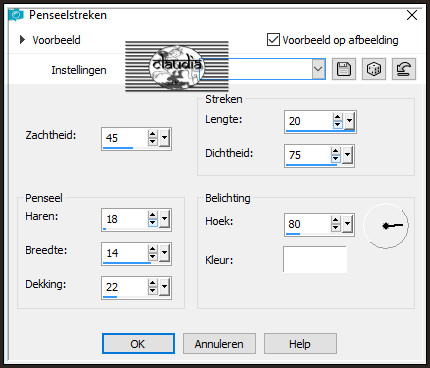Increase the Lengte value with up arrow
Viewport: 430px width, 368px height.
click(x=337, y=117)
